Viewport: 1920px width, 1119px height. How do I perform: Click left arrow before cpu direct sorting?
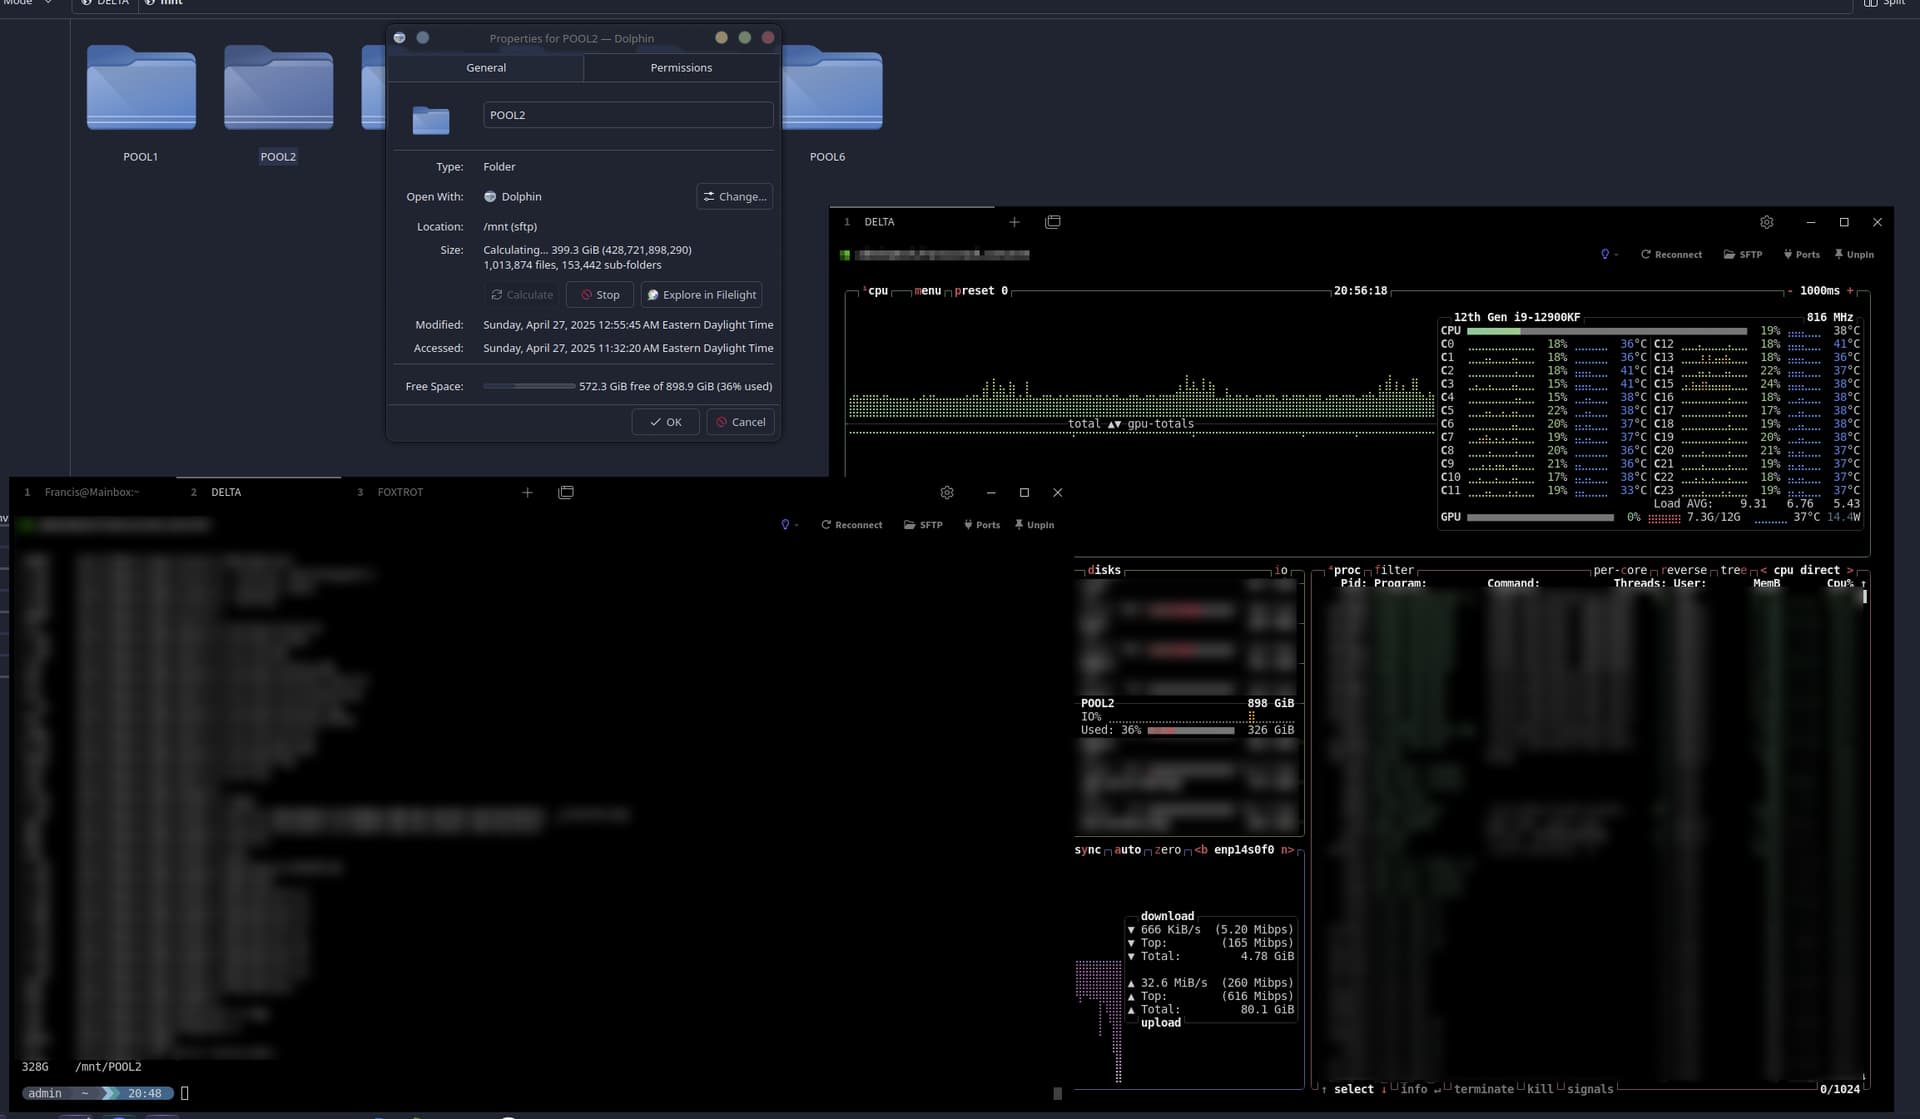point(1764,570)
